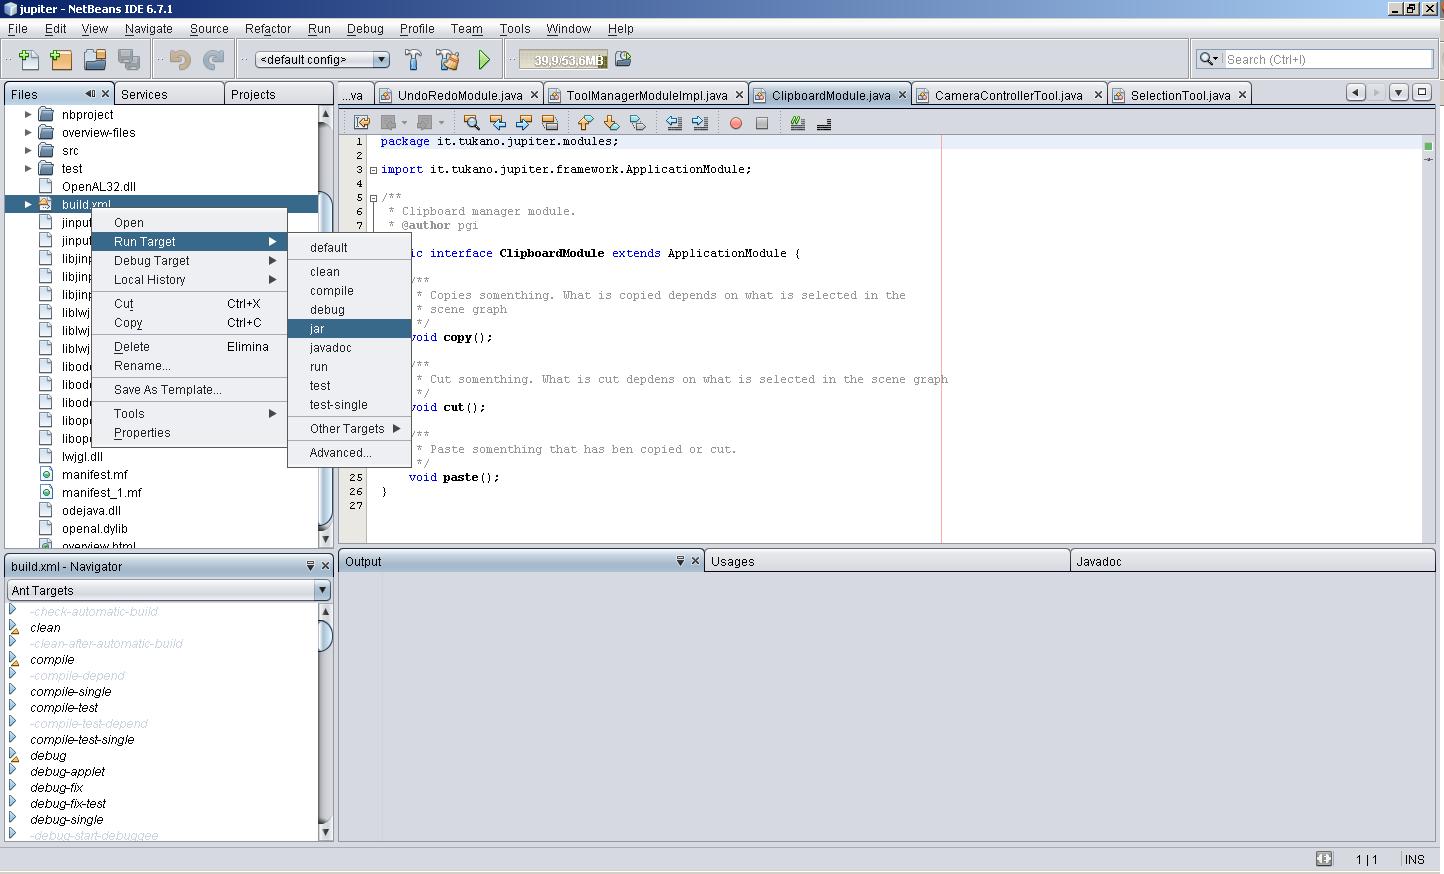This screenshot has height=874, width=1444.
Task: Expand the nbproject folder node
Action: pyautogui.click(x=28, y=114)
